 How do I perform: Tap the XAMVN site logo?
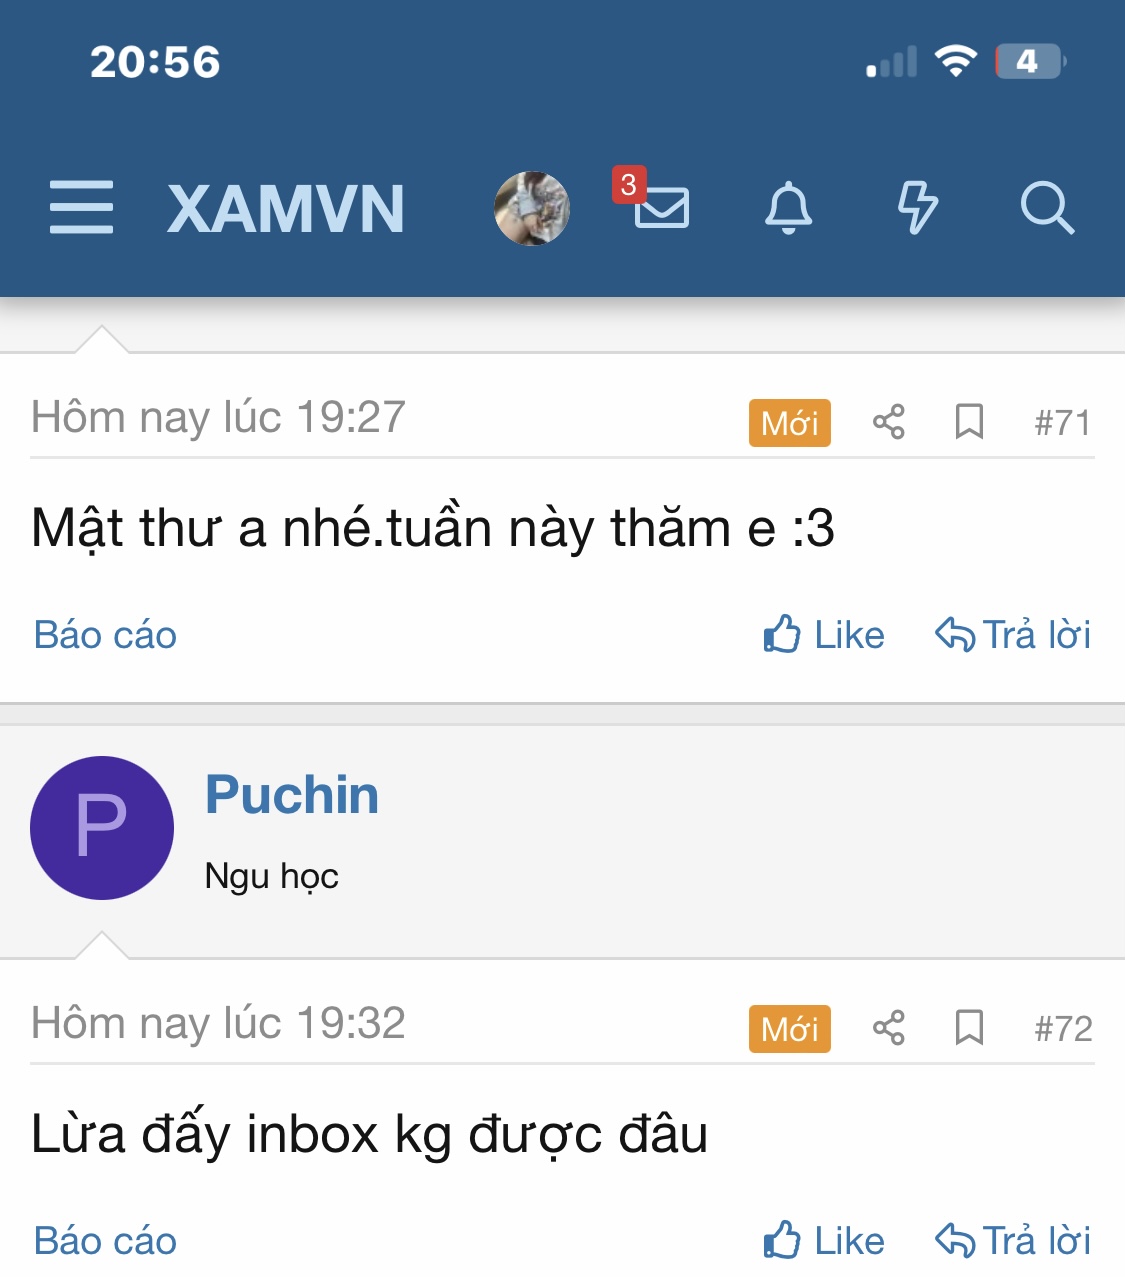[286, 209]
